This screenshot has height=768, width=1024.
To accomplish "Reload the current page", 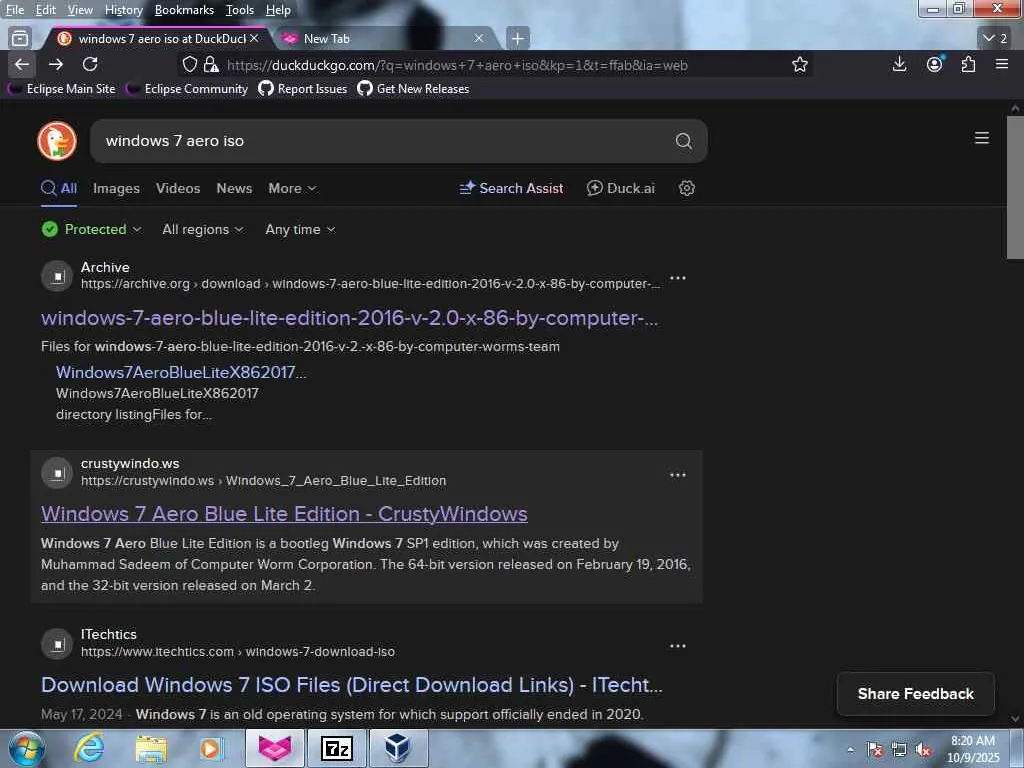I will point(90,64).
